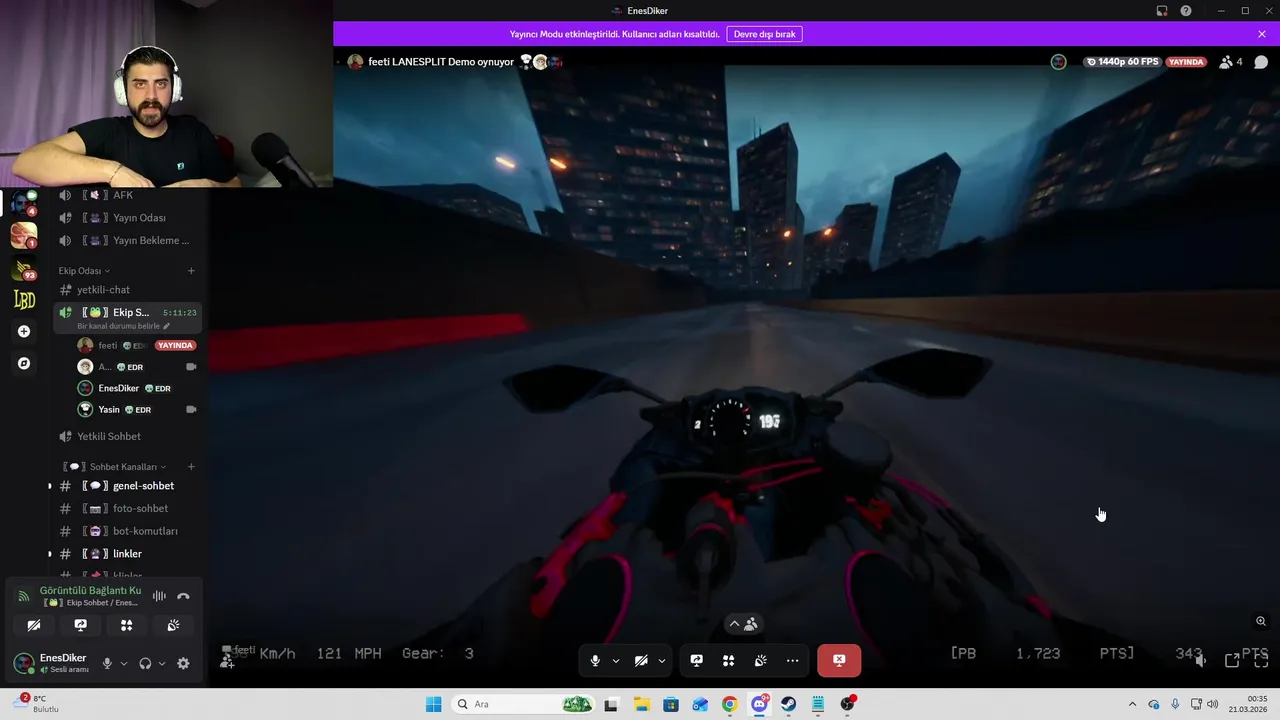Viewport: 1280px width, 720px height.
Task: Open yetkili-chat text channel
Action: coord(128,290)
